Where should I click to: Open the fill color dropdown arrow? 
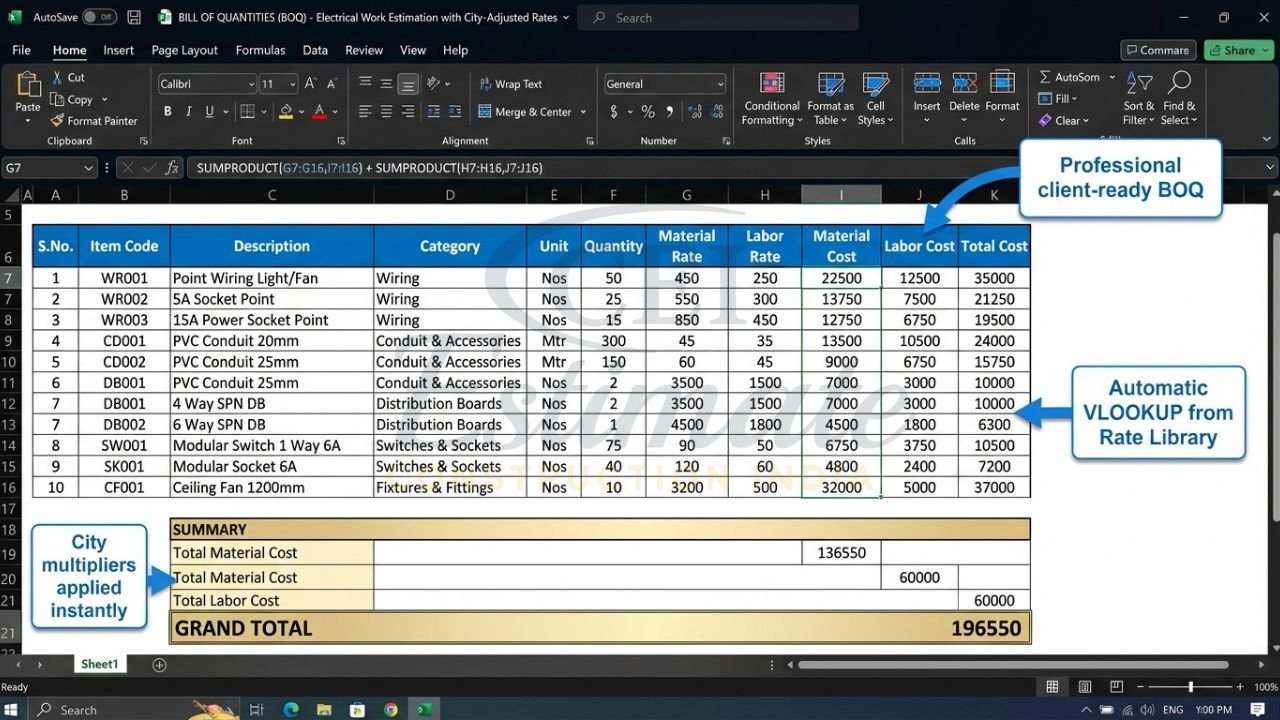tap(301, 112)
